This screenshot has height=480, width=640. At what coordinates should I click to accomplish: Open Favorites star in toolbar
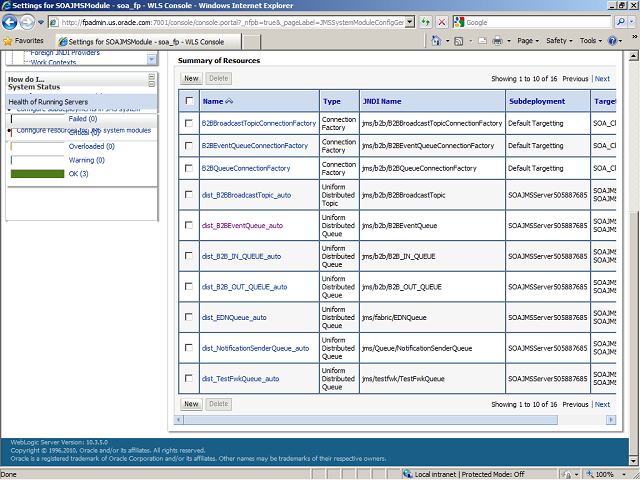coord(9,41)
